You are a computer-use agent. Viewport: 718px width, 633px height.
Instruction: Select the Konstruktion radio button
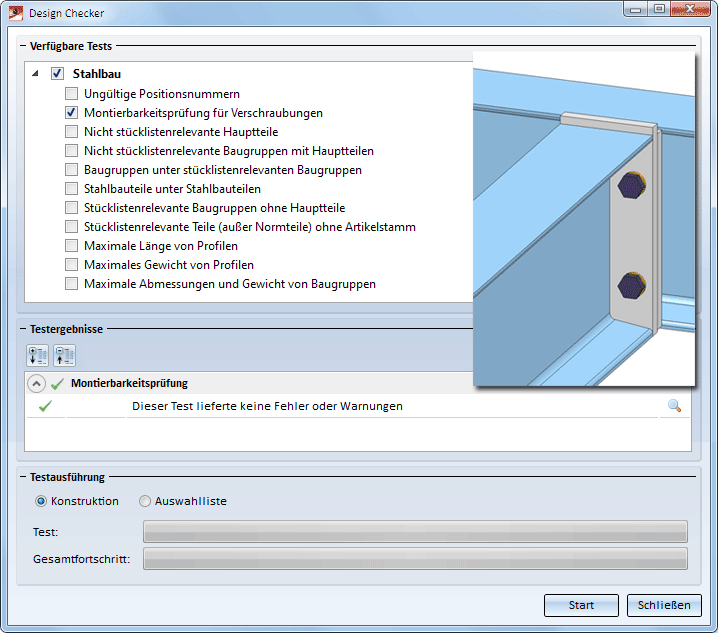pos(41,501)
